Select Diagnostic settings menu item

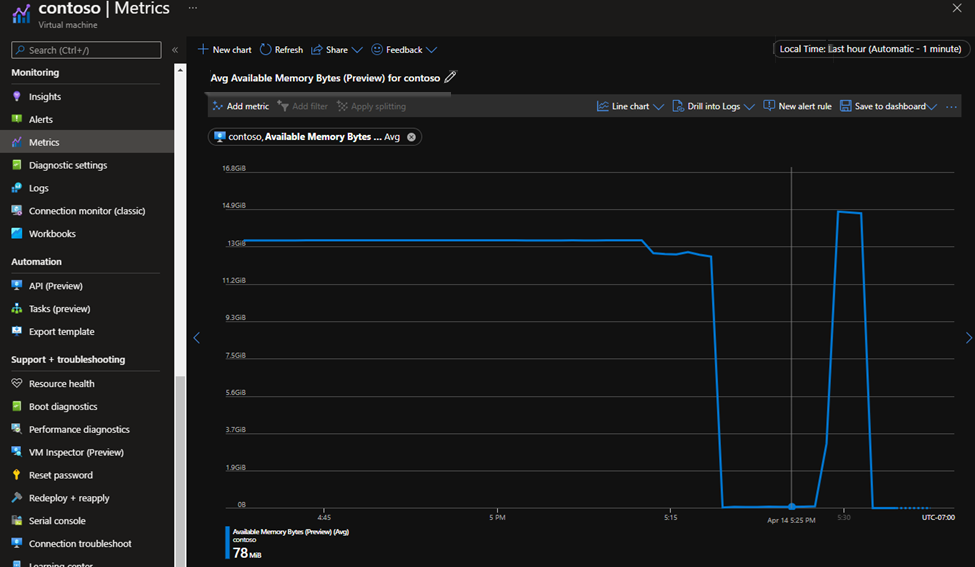pos(68,165)
